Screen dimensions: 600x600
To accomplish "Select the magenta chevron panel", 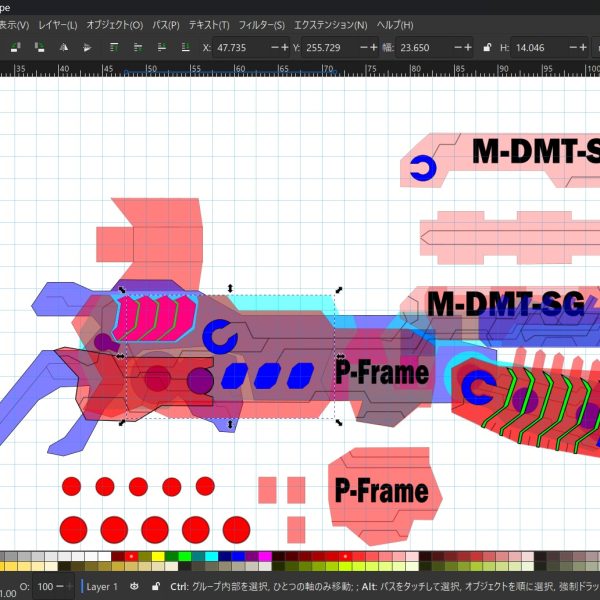I will [x=154, y=318].
